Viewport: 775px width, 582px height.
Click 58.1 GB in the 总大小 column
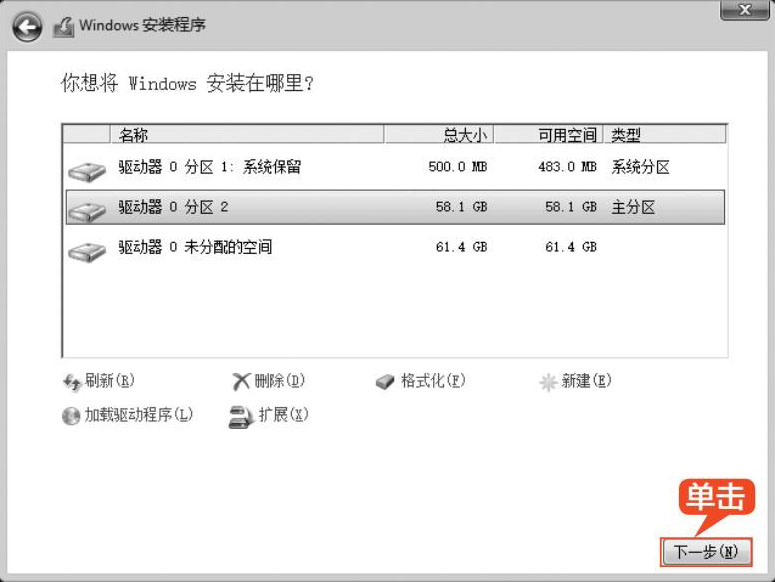[x=462, y=207]
